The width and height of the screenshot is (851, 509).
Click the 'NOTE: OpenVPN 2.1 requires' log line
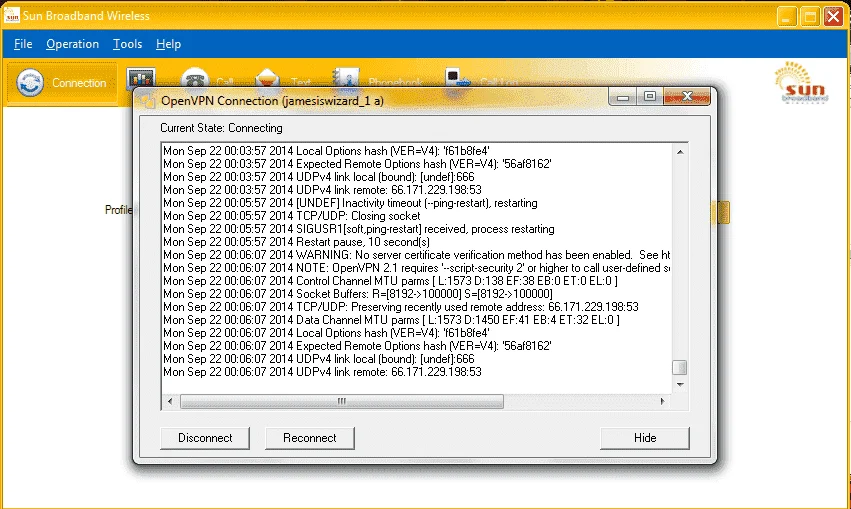coord(416,268)
